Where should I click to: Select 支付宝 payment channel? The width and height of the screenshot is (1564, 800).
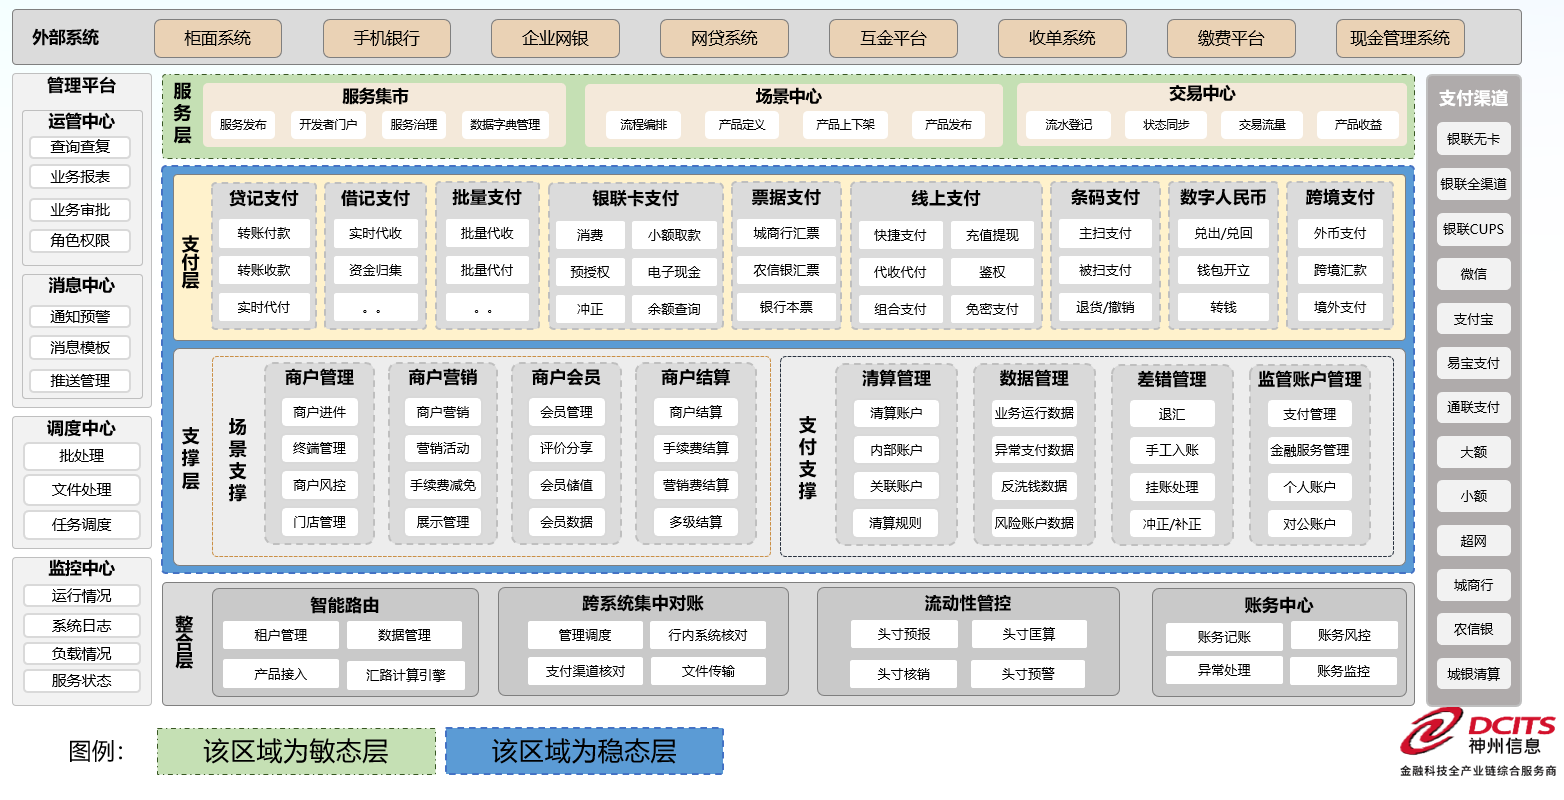pos(1473,318)
